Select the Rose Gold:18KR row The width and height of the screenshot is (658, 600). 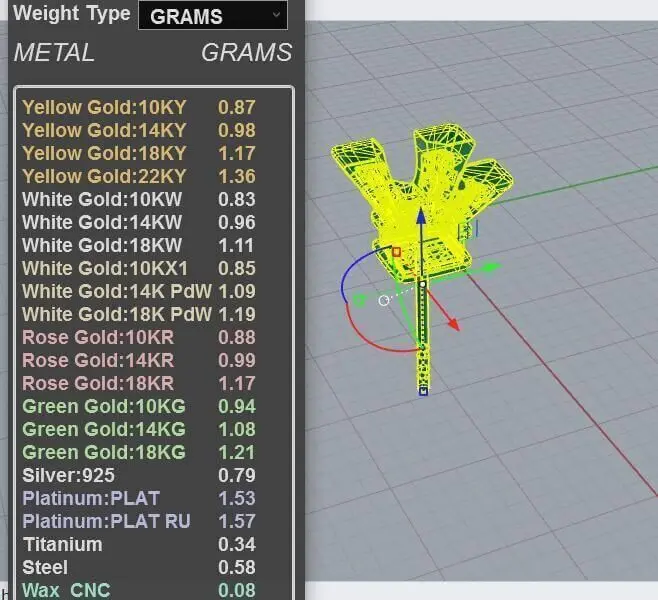click(139, 383)
